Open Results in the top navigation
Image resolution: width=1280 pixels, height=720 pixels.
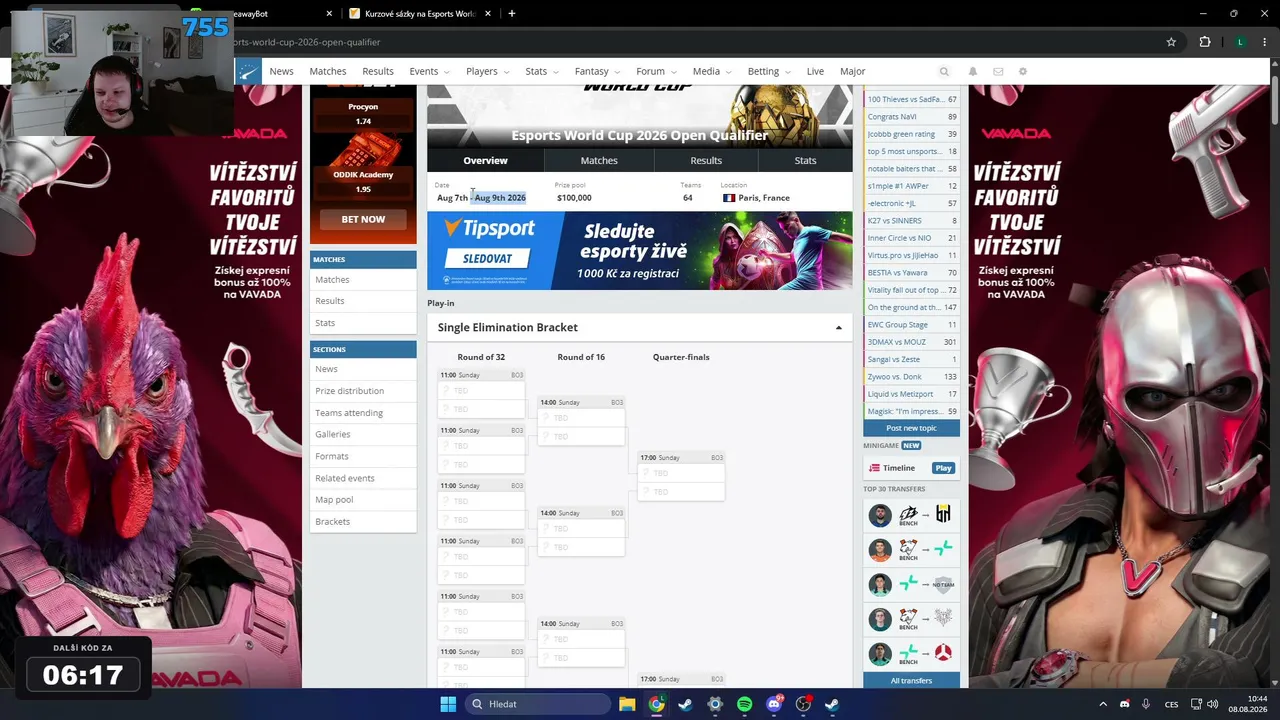378,72
